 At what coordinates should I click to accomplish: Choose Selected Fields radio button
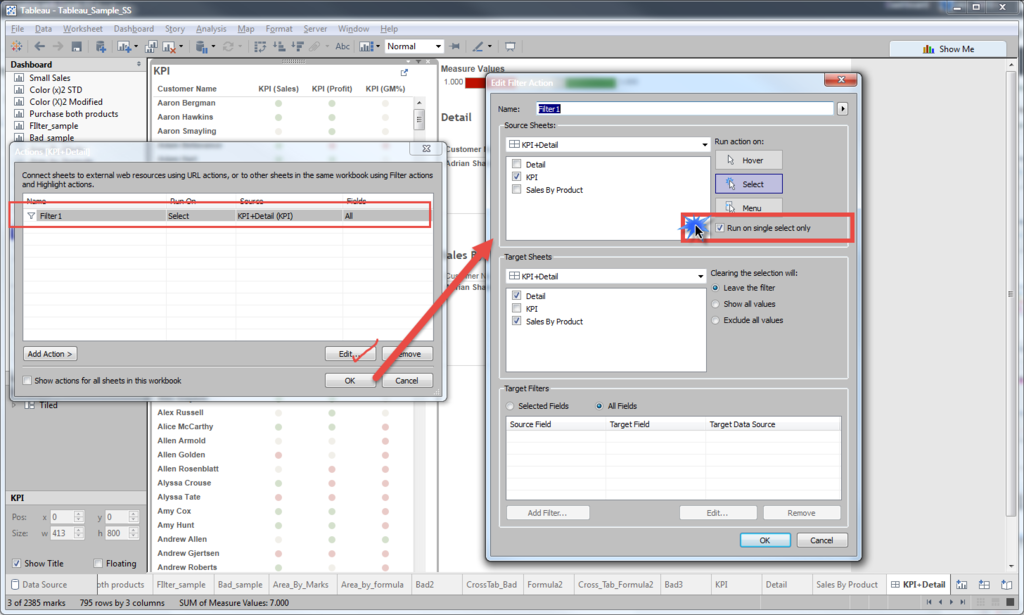point(510,406)
